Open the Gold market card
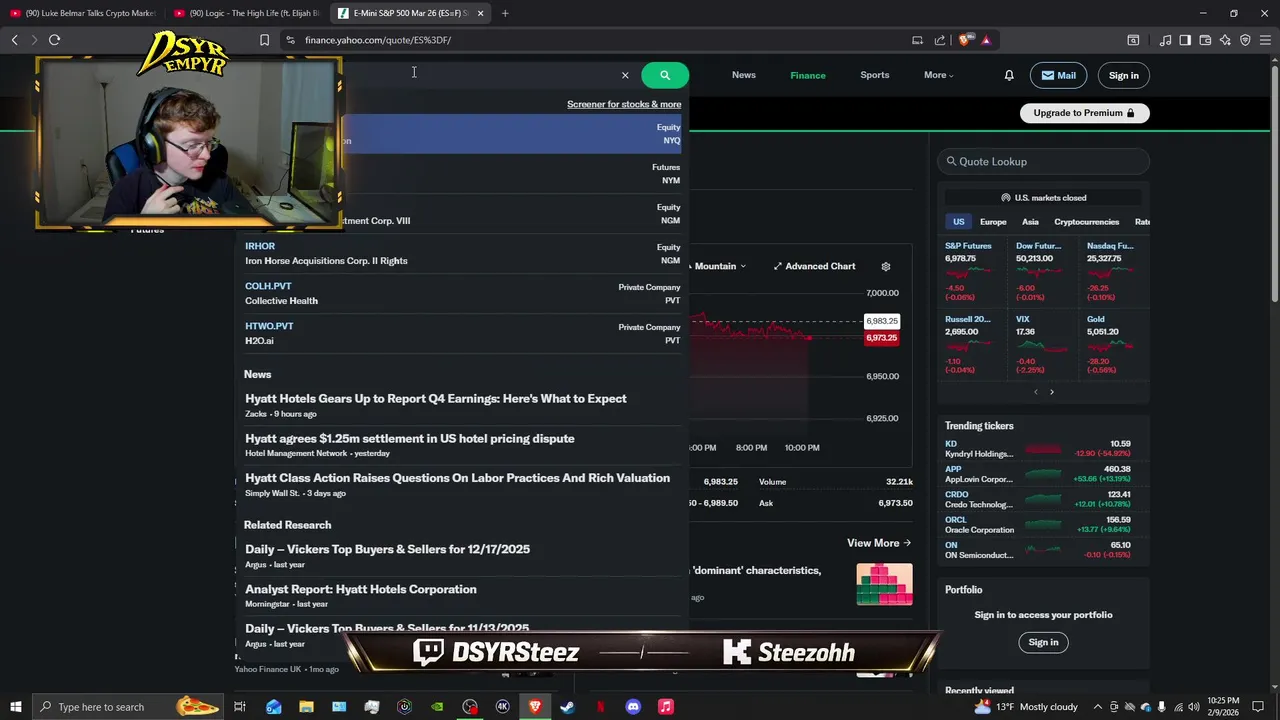This screenshot has width=1280, height=720. [1113, 343]
